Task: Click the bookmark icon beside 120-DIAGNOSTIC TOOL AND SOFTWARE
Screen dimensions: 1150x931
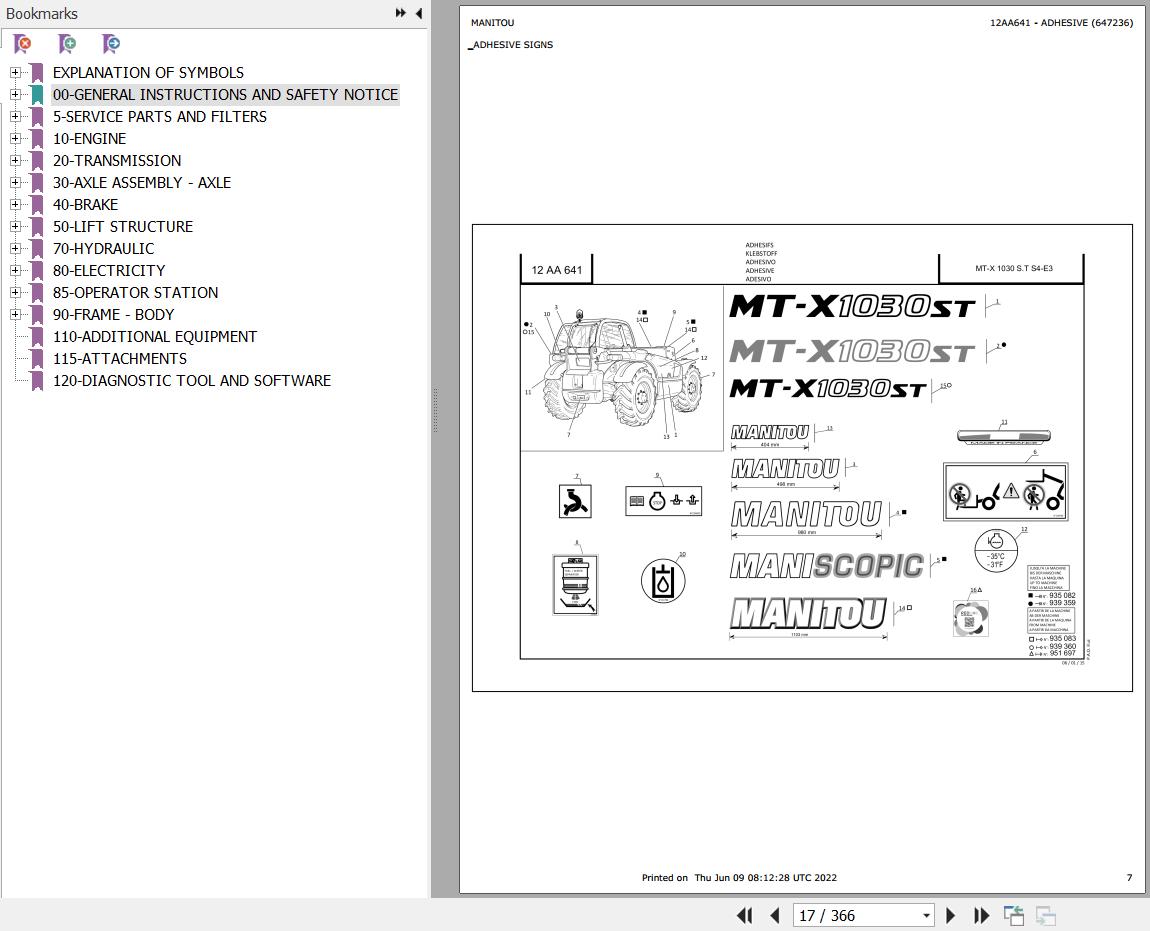Action: 37,381
